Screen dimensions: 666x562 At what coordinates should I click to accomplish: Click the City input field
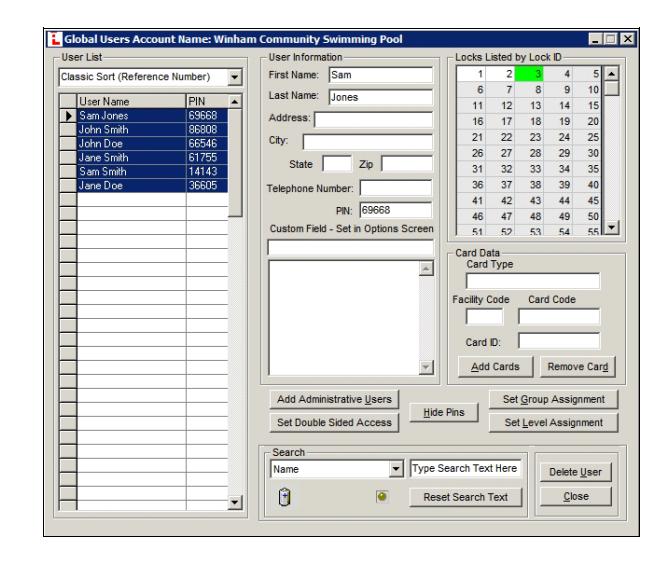(x=368, y=142)
